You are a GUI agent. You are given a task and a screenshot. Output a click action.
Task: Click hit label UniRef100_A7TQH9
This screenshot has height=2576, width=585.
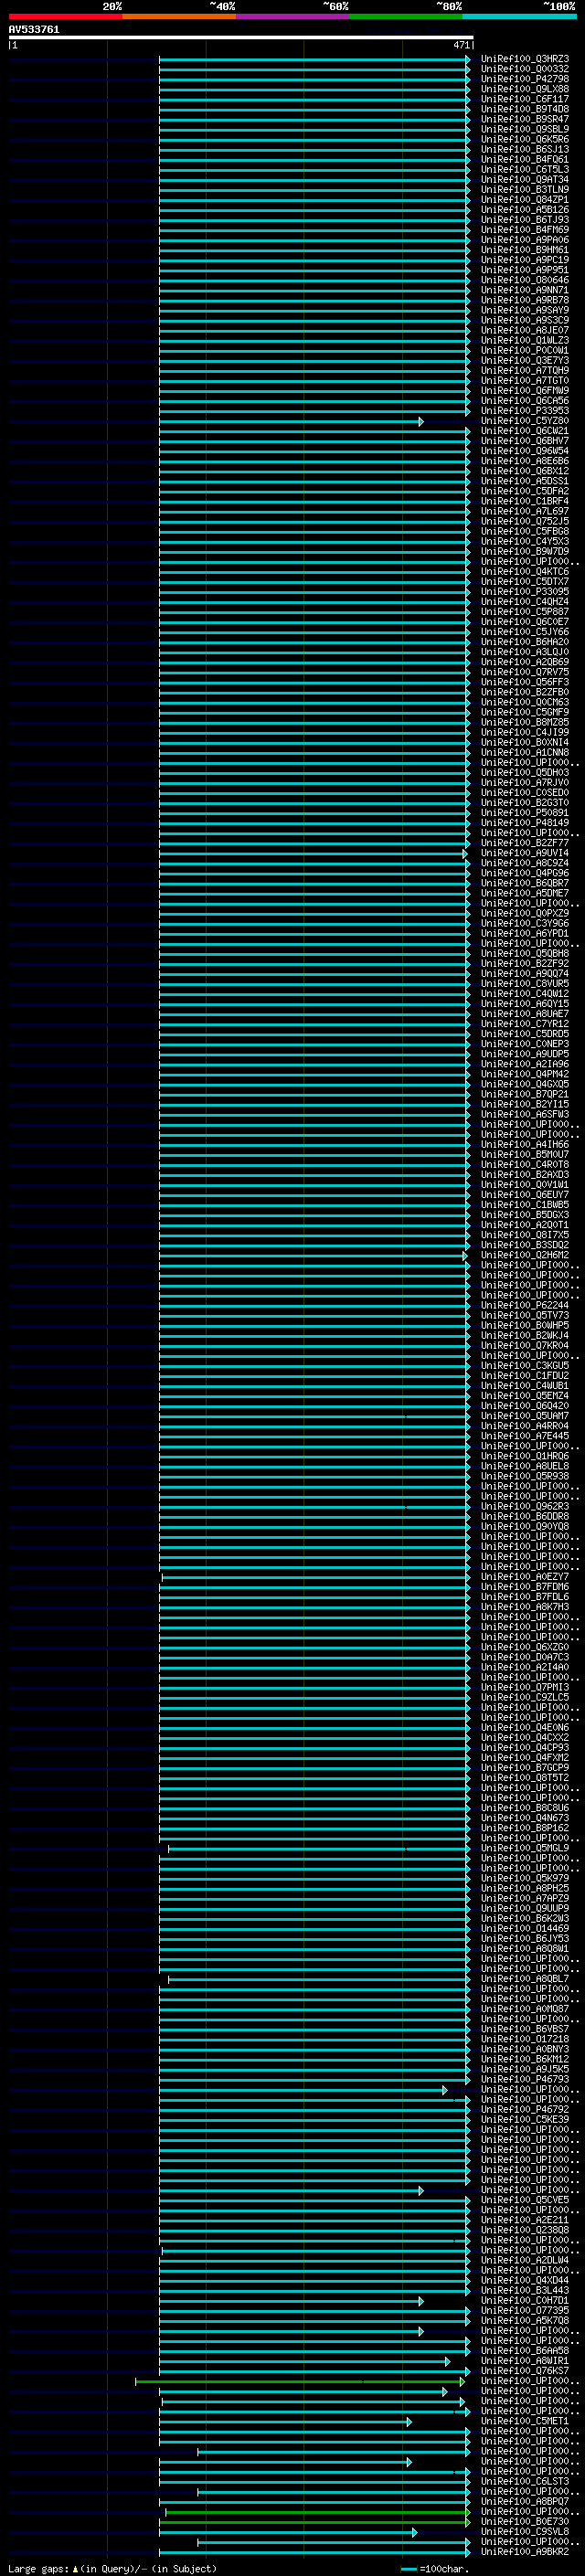524,370
